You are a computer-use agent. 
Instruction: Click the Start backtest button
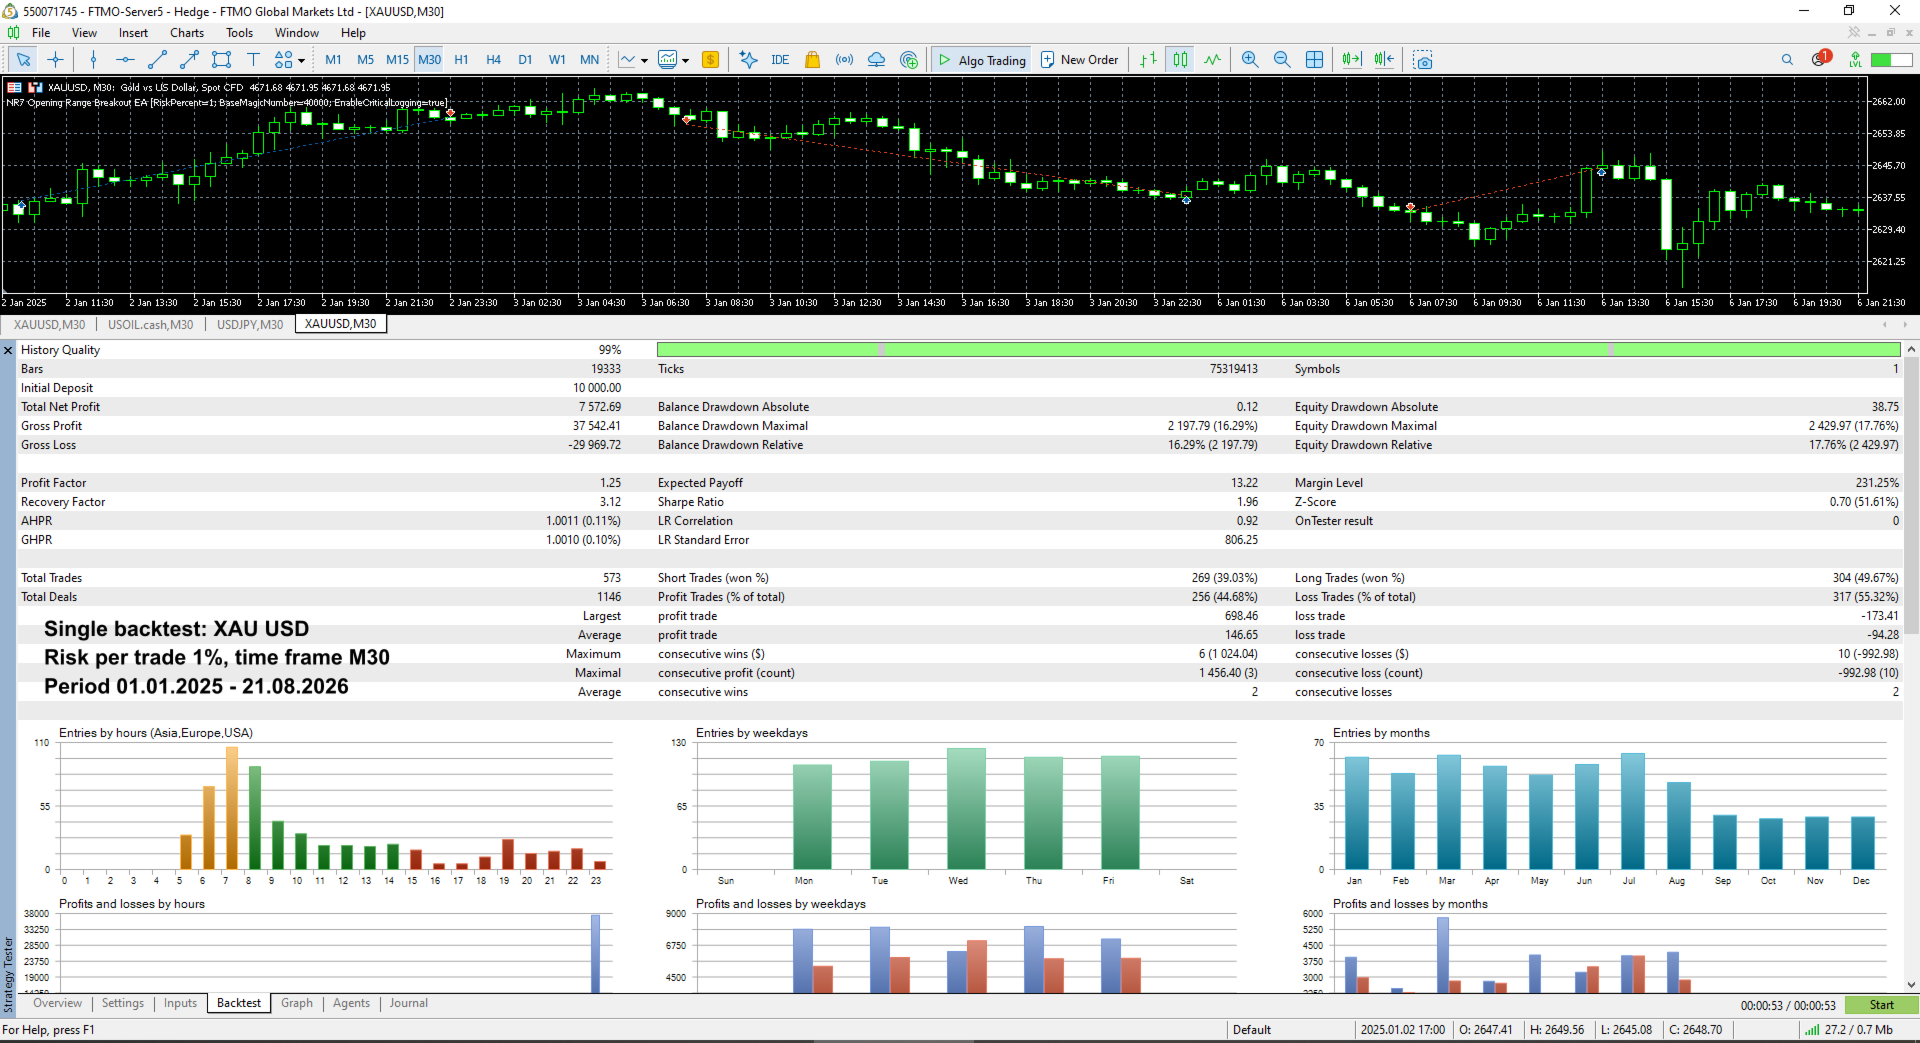tap(1881, 1005)
